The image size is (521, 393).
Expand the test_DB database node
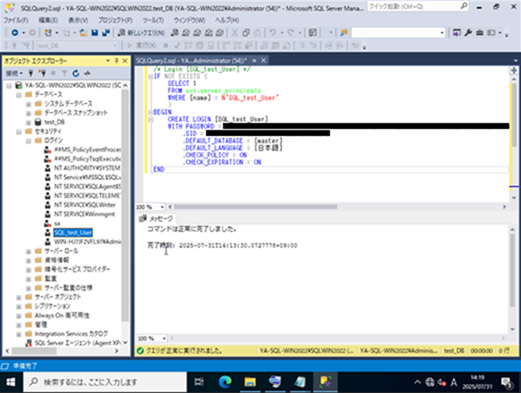tap(29, 122)
